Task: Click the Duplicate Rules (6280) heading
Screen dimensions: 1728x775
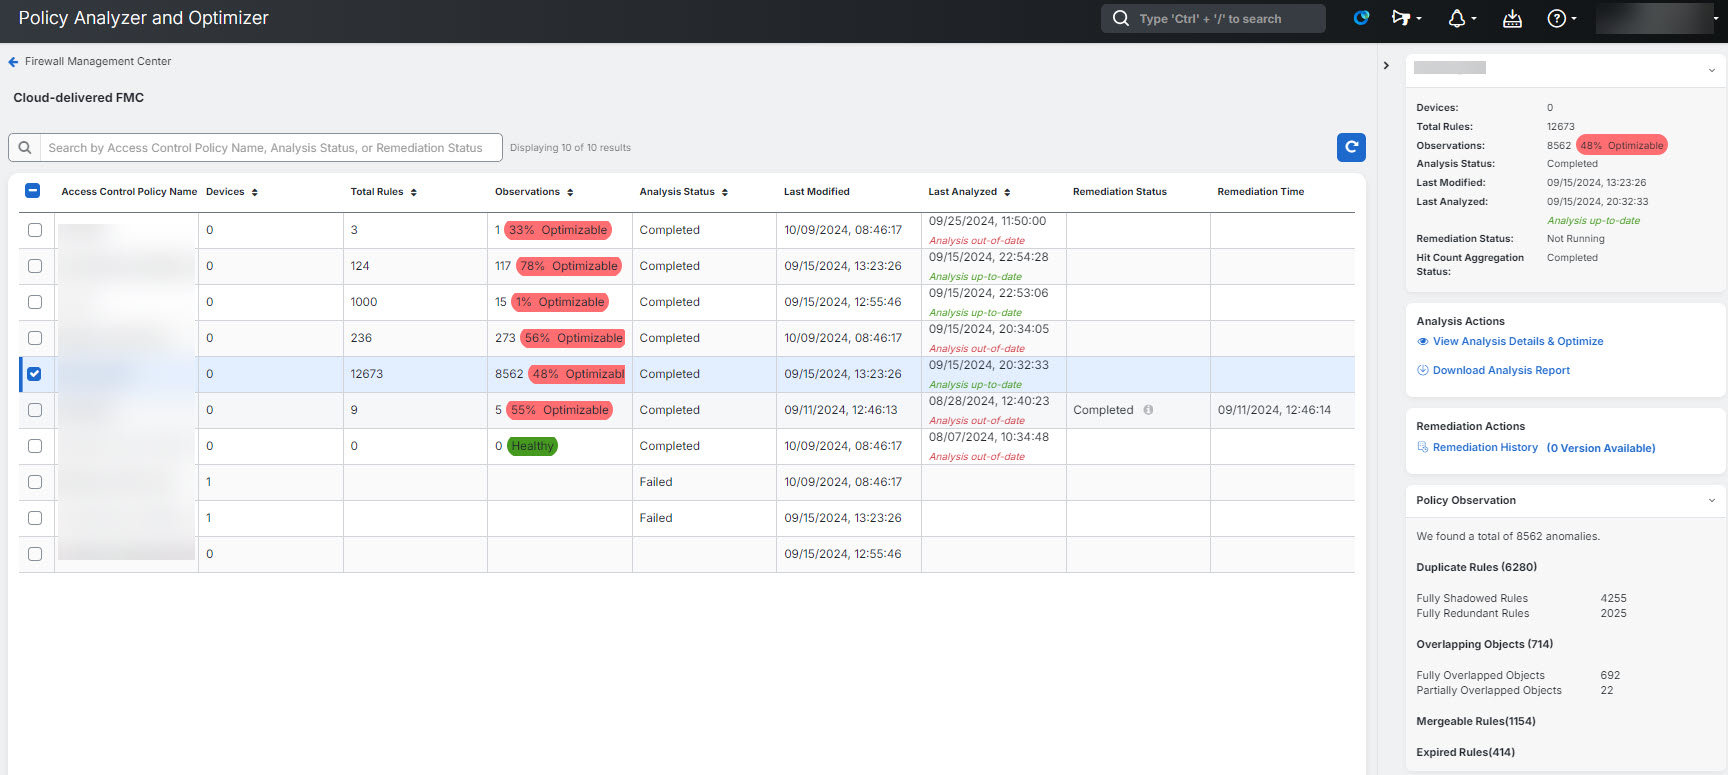Action: pyautogui.click(x=1476, y=567)
